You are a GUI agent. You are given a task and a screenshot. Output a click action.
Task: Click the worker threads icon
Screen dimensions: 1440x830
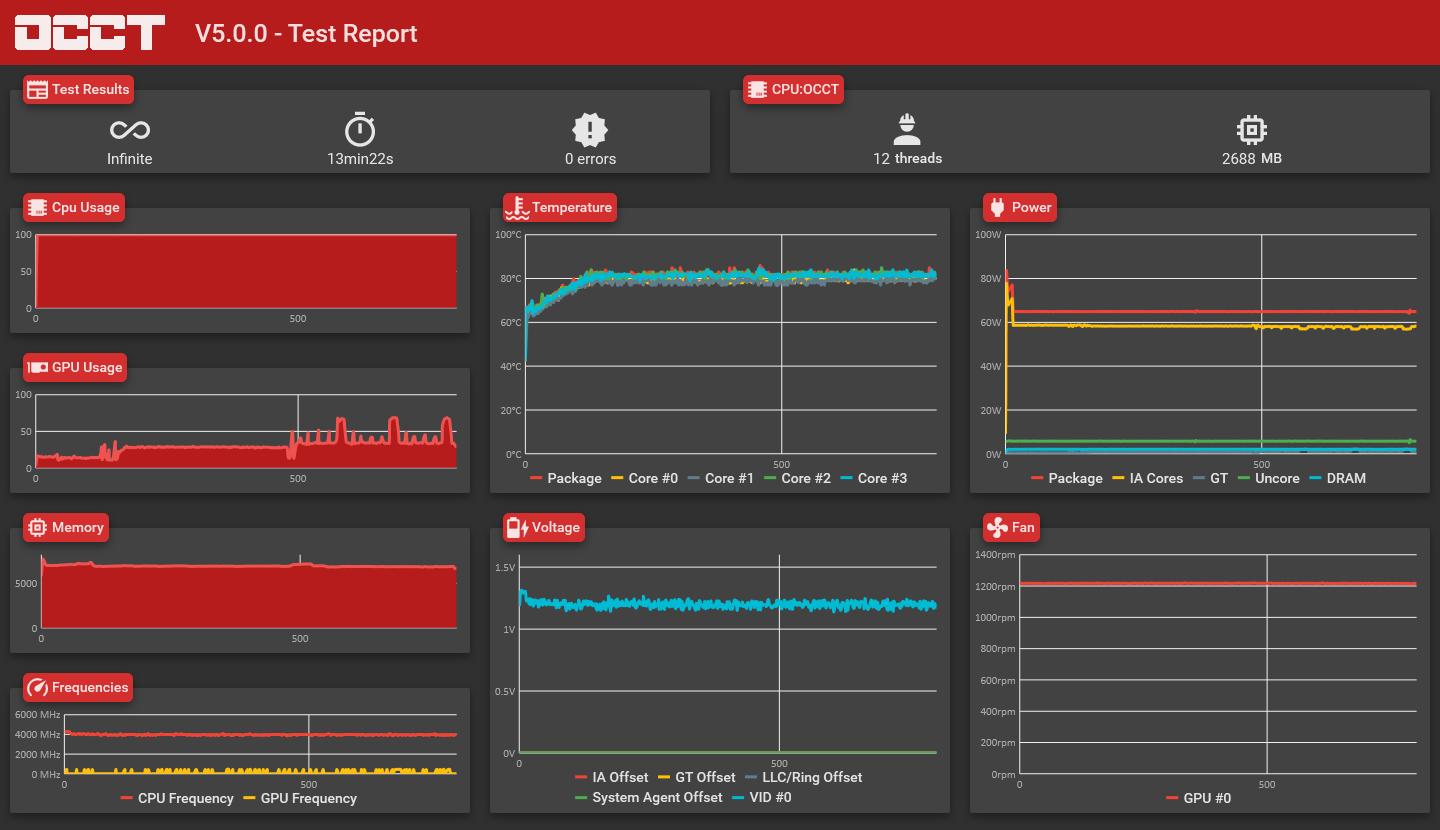point(907,129)
